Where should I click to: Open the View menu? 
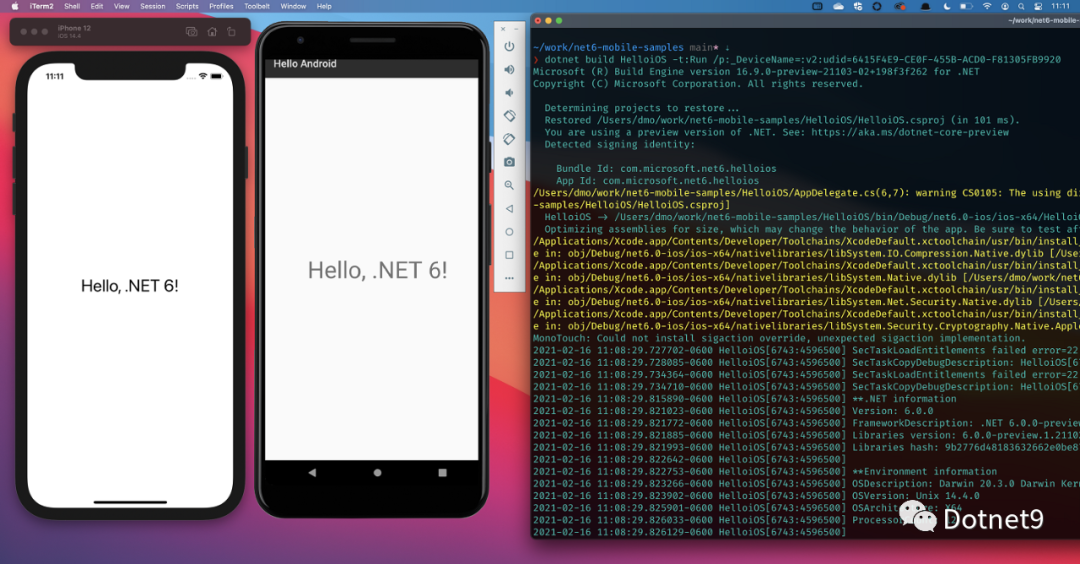pos(122,6)
